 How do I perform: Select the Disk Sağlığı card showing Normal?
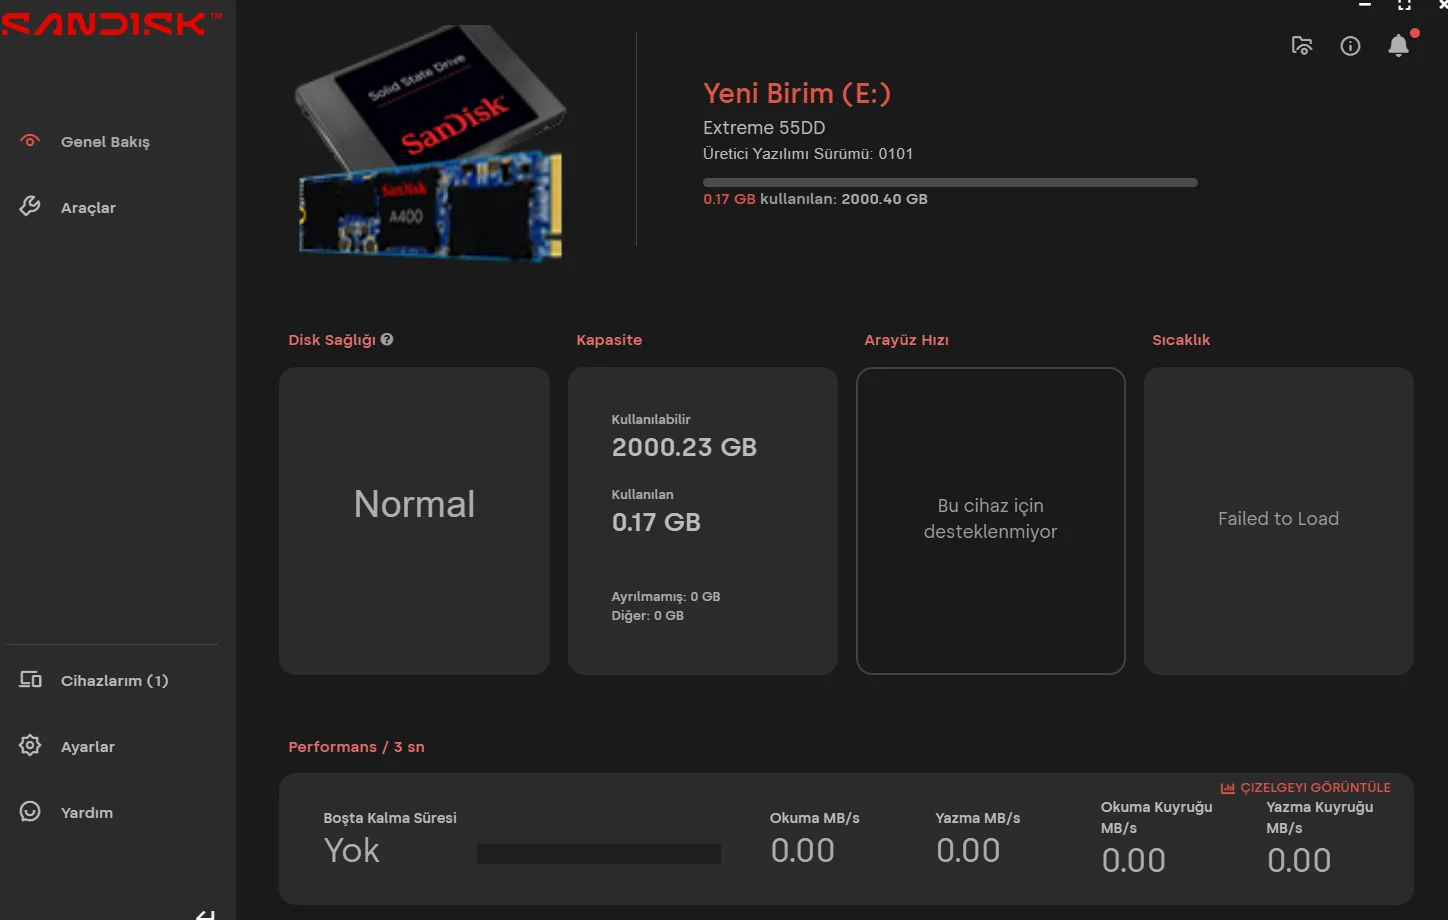click(x=414, y=521)
